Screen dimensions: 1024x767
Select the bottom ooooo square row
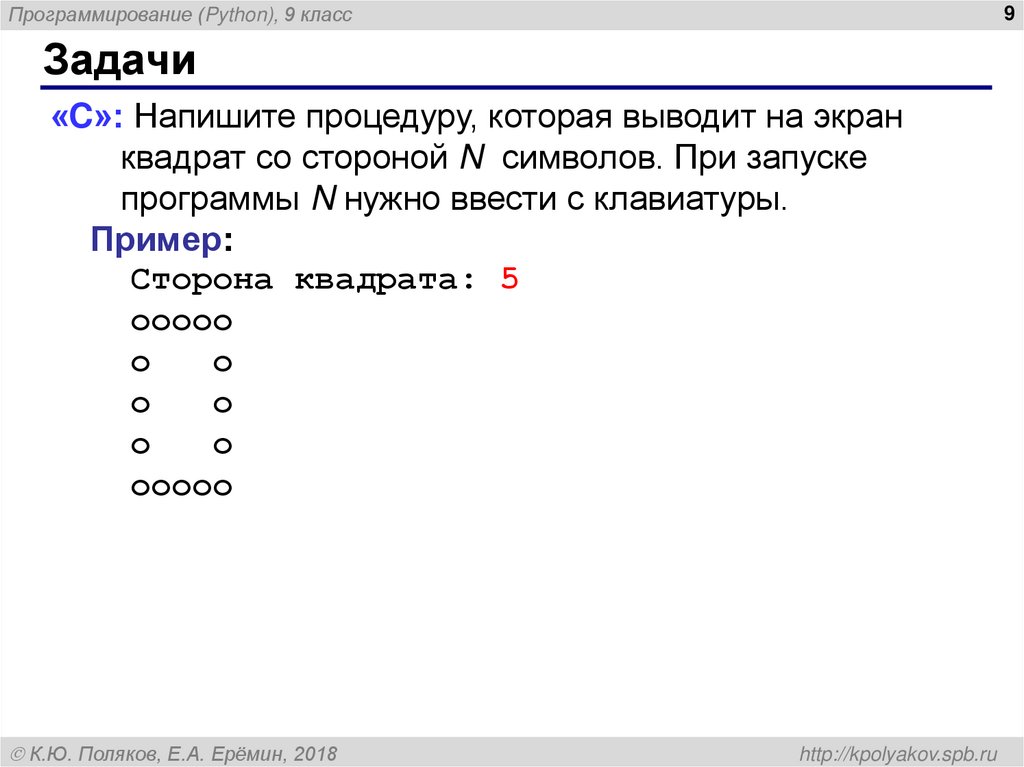pos(180,485)
